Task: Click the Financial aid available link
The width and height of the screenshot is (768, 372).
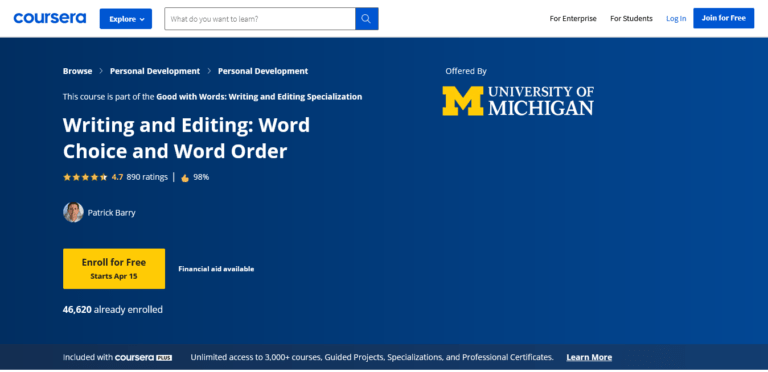Action: tap(216, 269)
